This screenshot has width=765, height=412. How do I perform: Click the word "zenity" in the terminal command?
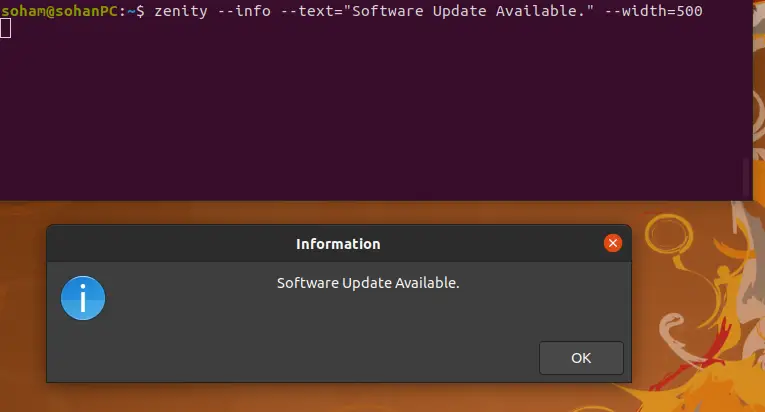[181, 11]
